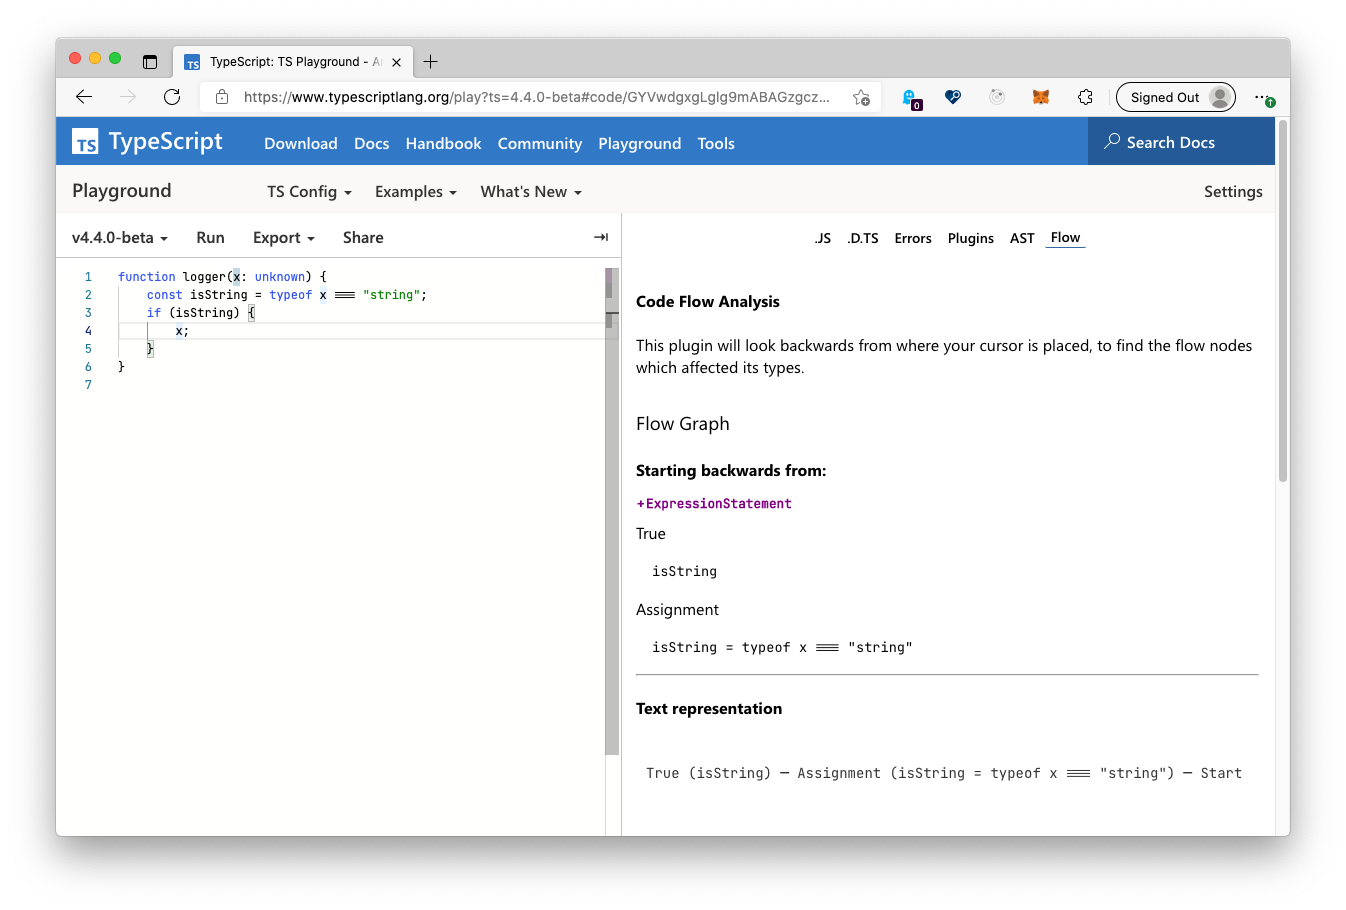Click the Download nav link
Image resolution: width=1346 pixels, height=910 pixels.
[301, 143]
